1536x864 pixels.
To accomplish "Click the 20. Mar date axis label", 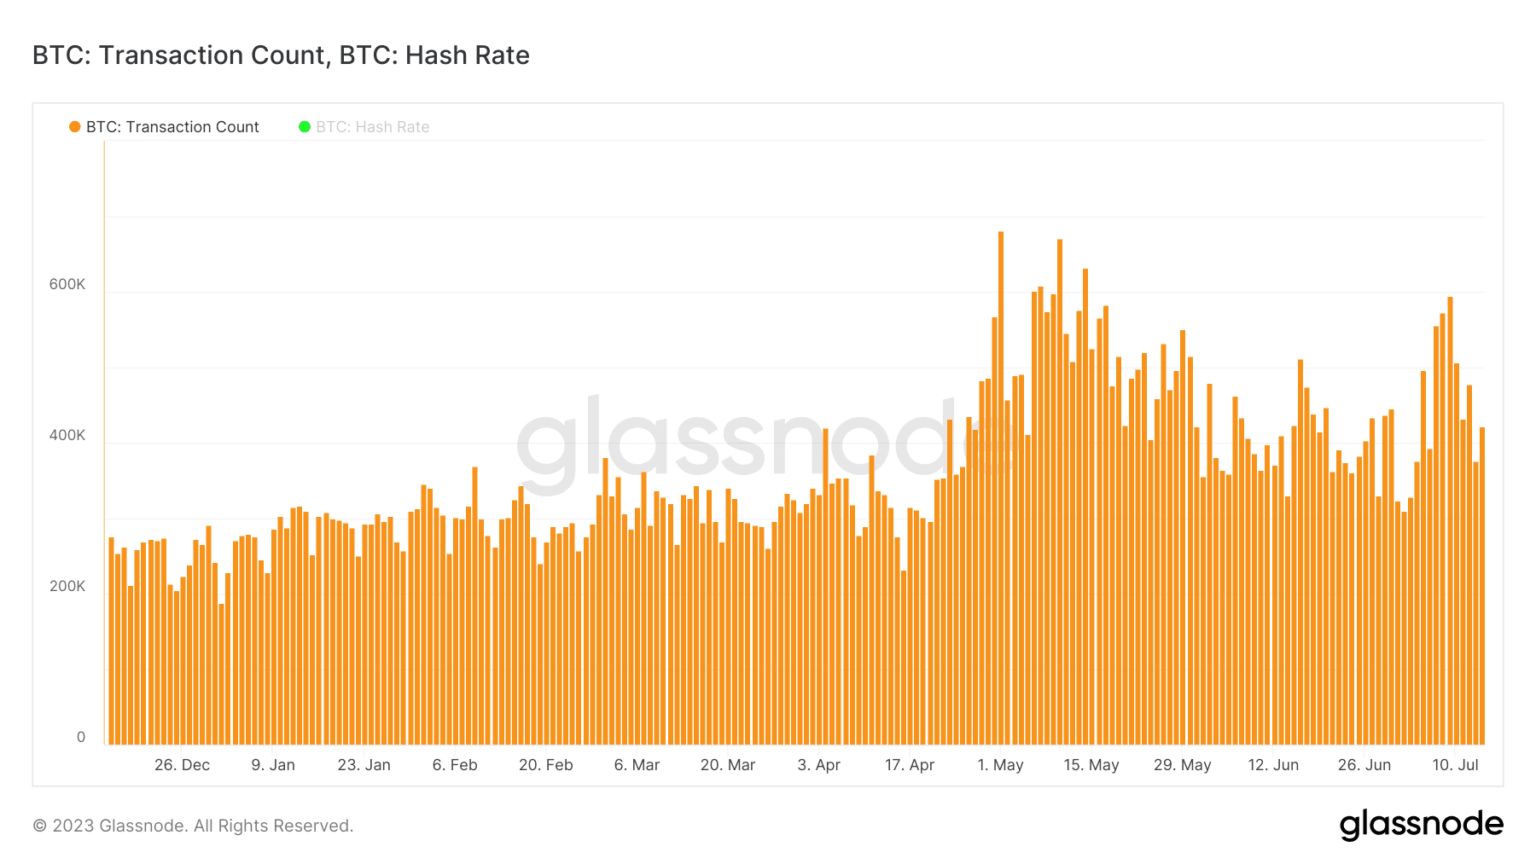I will 728,765.
